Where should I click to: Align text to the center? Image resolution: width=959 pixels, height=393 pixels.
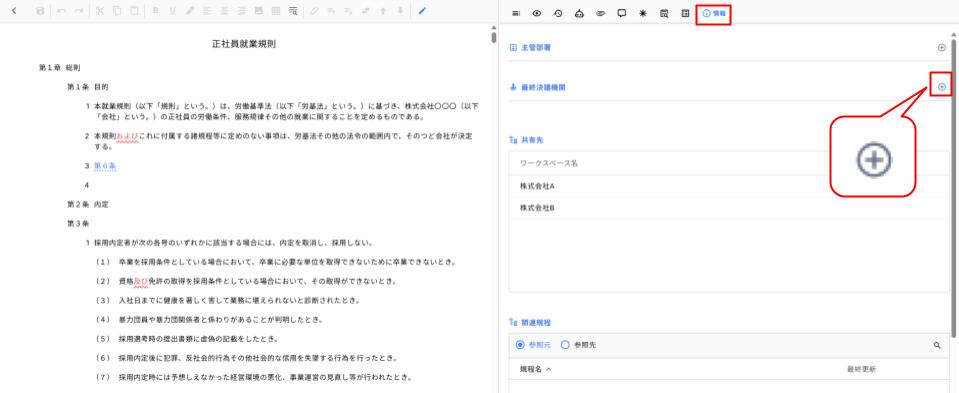(x=224, y=11)
